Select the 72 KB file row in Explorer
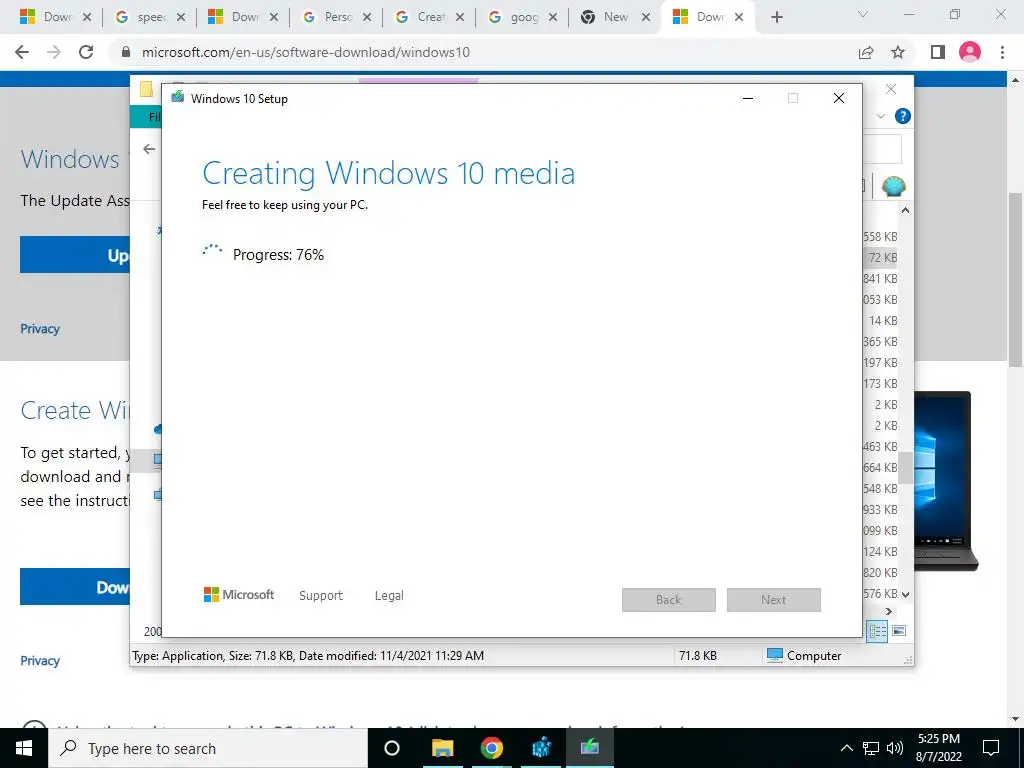This screenshot has width=1024, height=768. (880, 257)
